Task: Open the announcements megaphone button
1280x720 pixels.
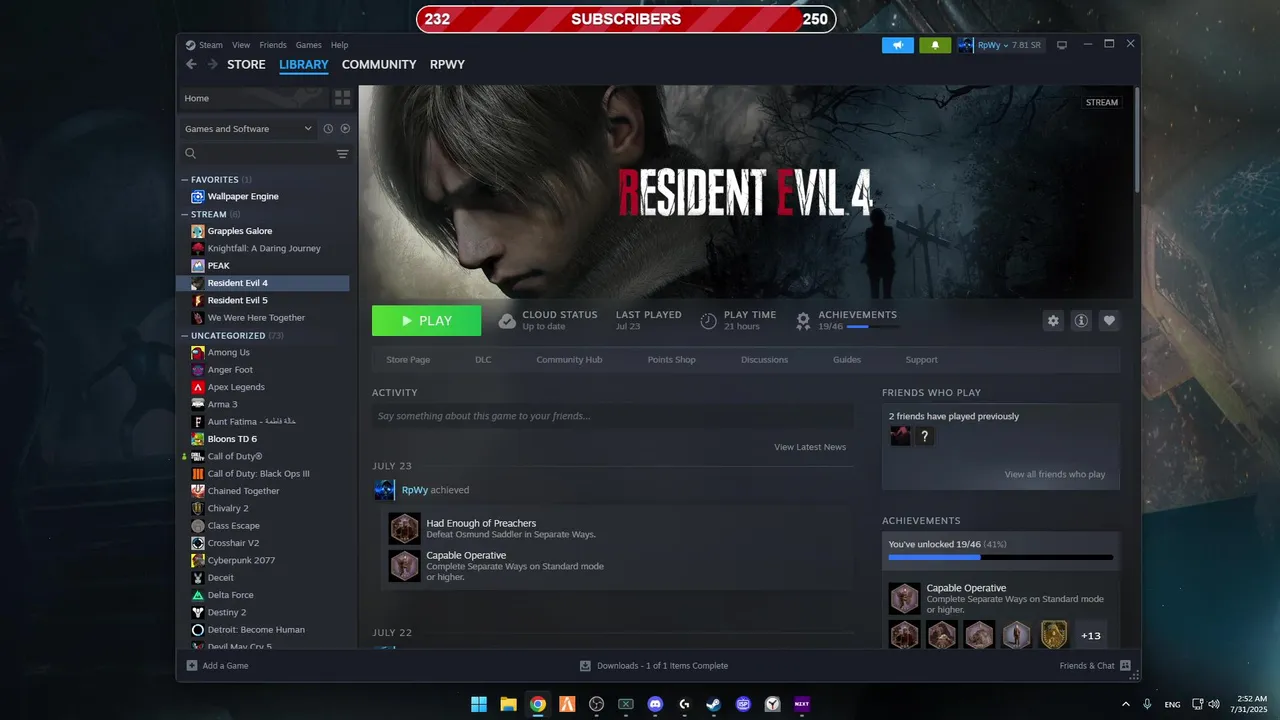Action: click(x=898, y=45)
